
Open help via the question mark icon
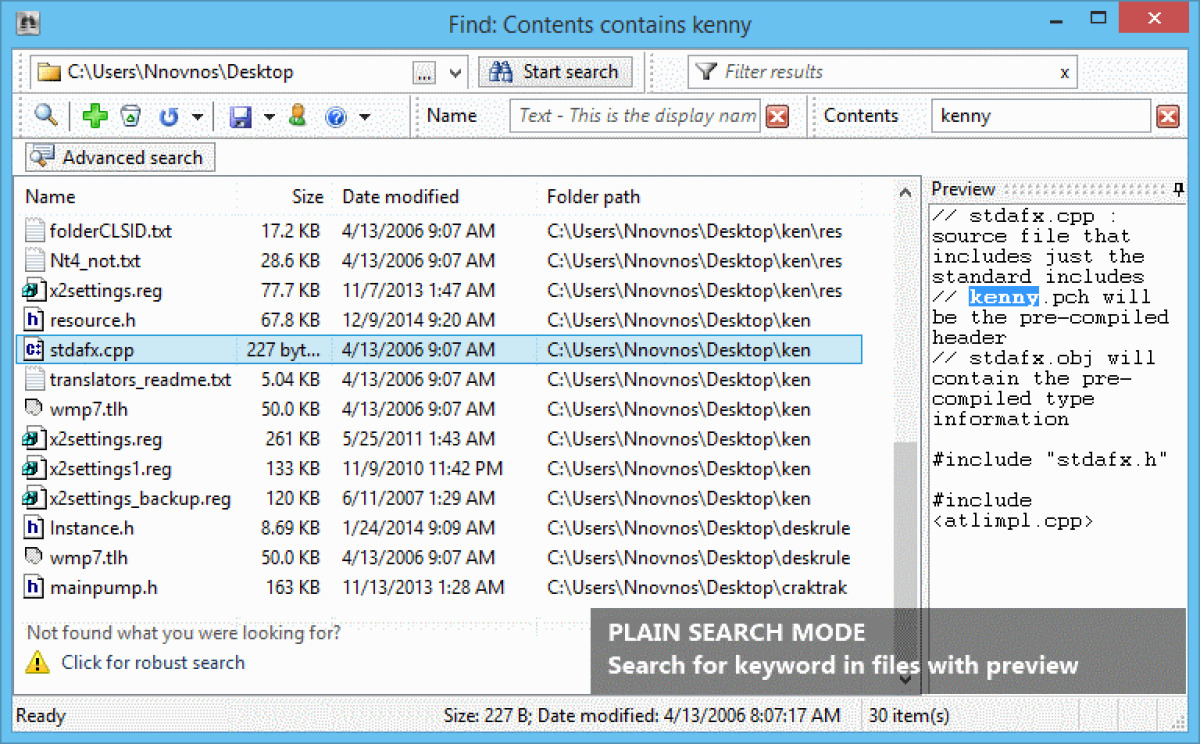click(335, 116)
